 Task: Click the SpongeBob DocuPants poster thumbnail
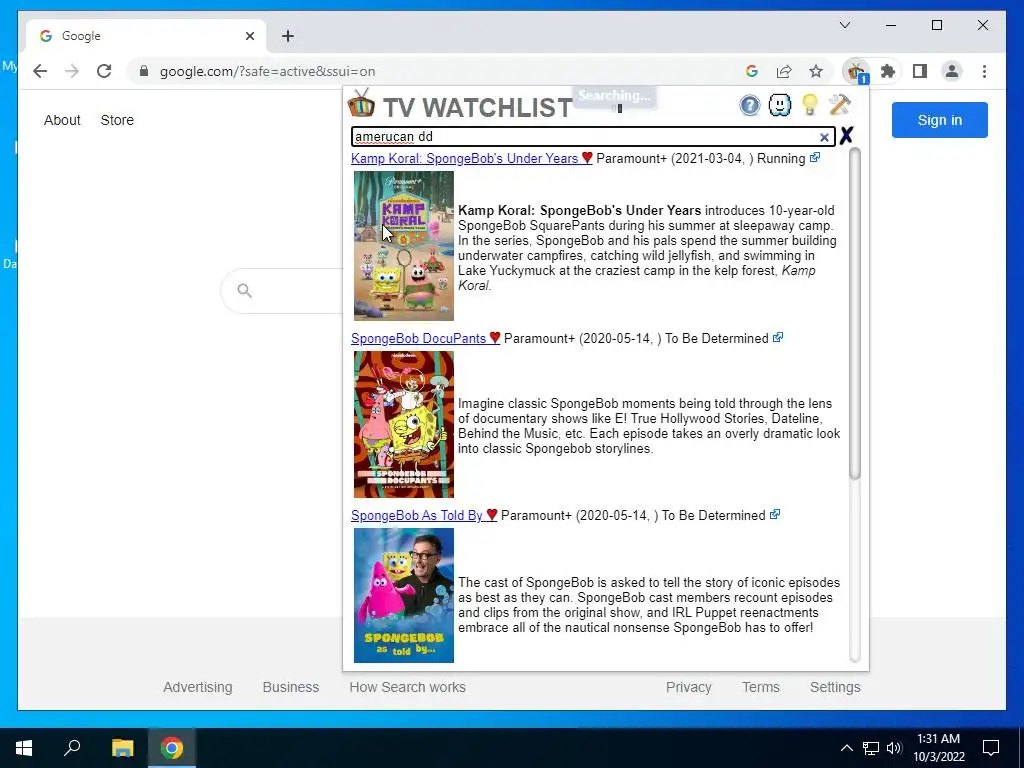tap(404, 424)
